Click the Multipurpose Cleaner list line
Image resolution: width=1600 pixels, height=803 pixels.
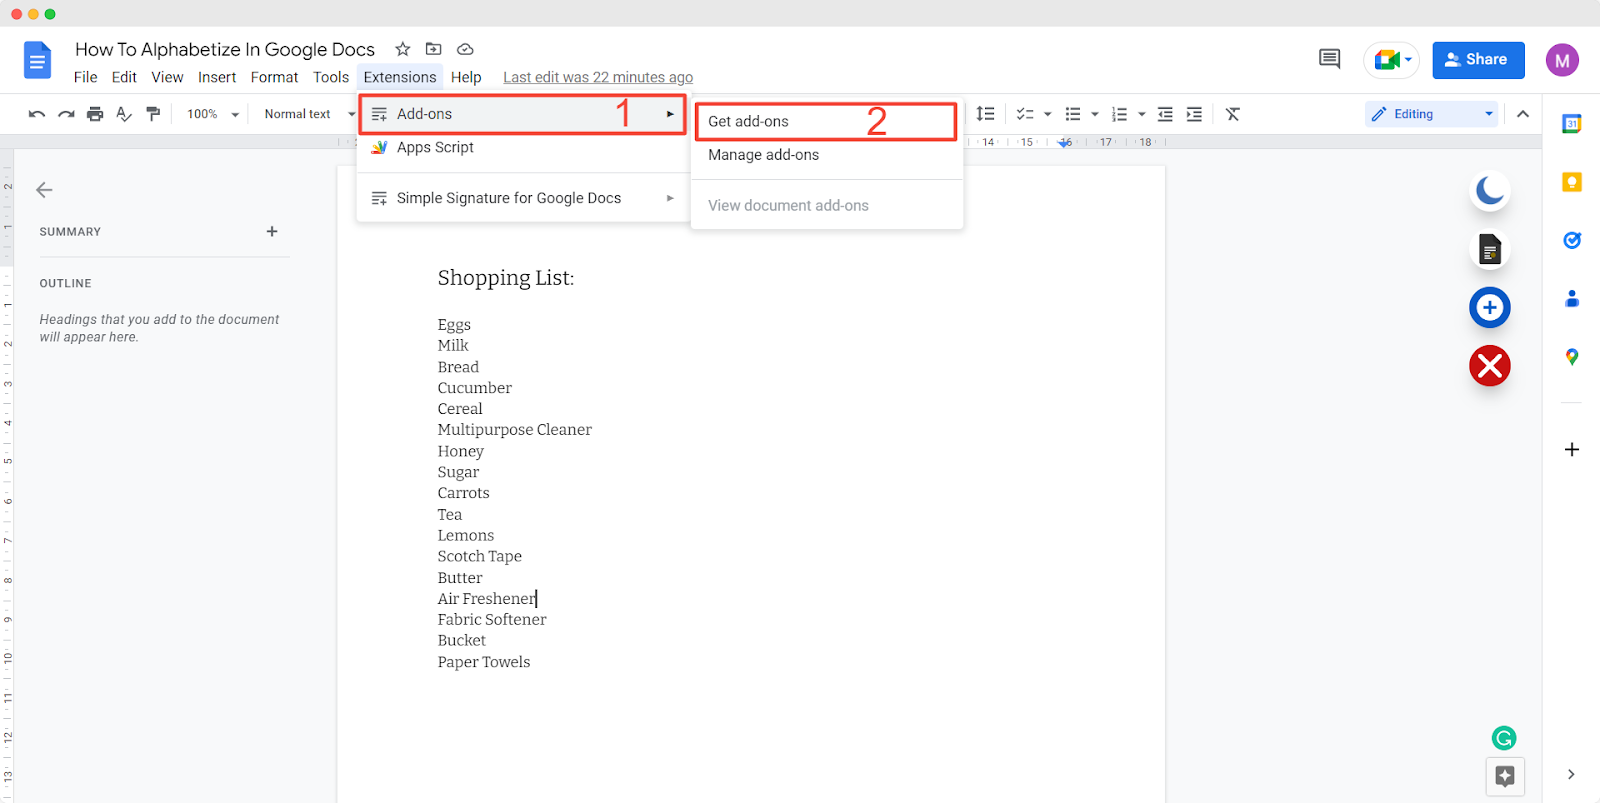point(515,430)
